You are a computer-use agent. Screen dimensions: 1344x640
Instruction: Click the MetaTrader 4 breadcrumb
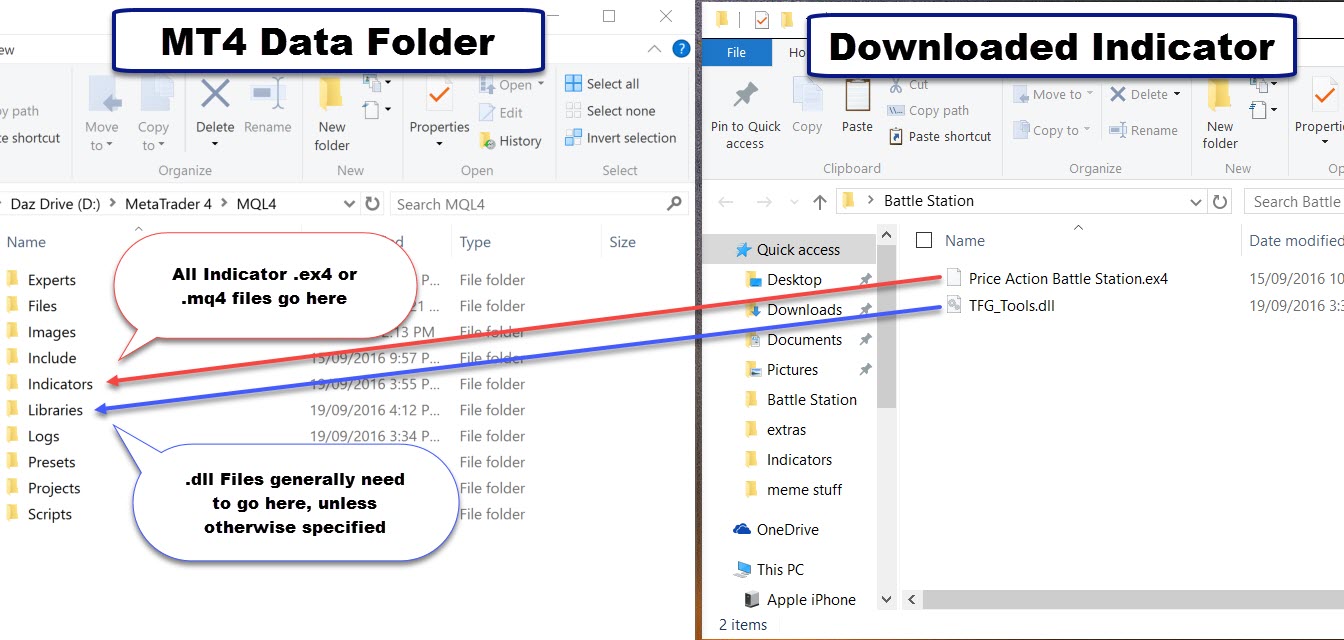click(x=168, y=204)
